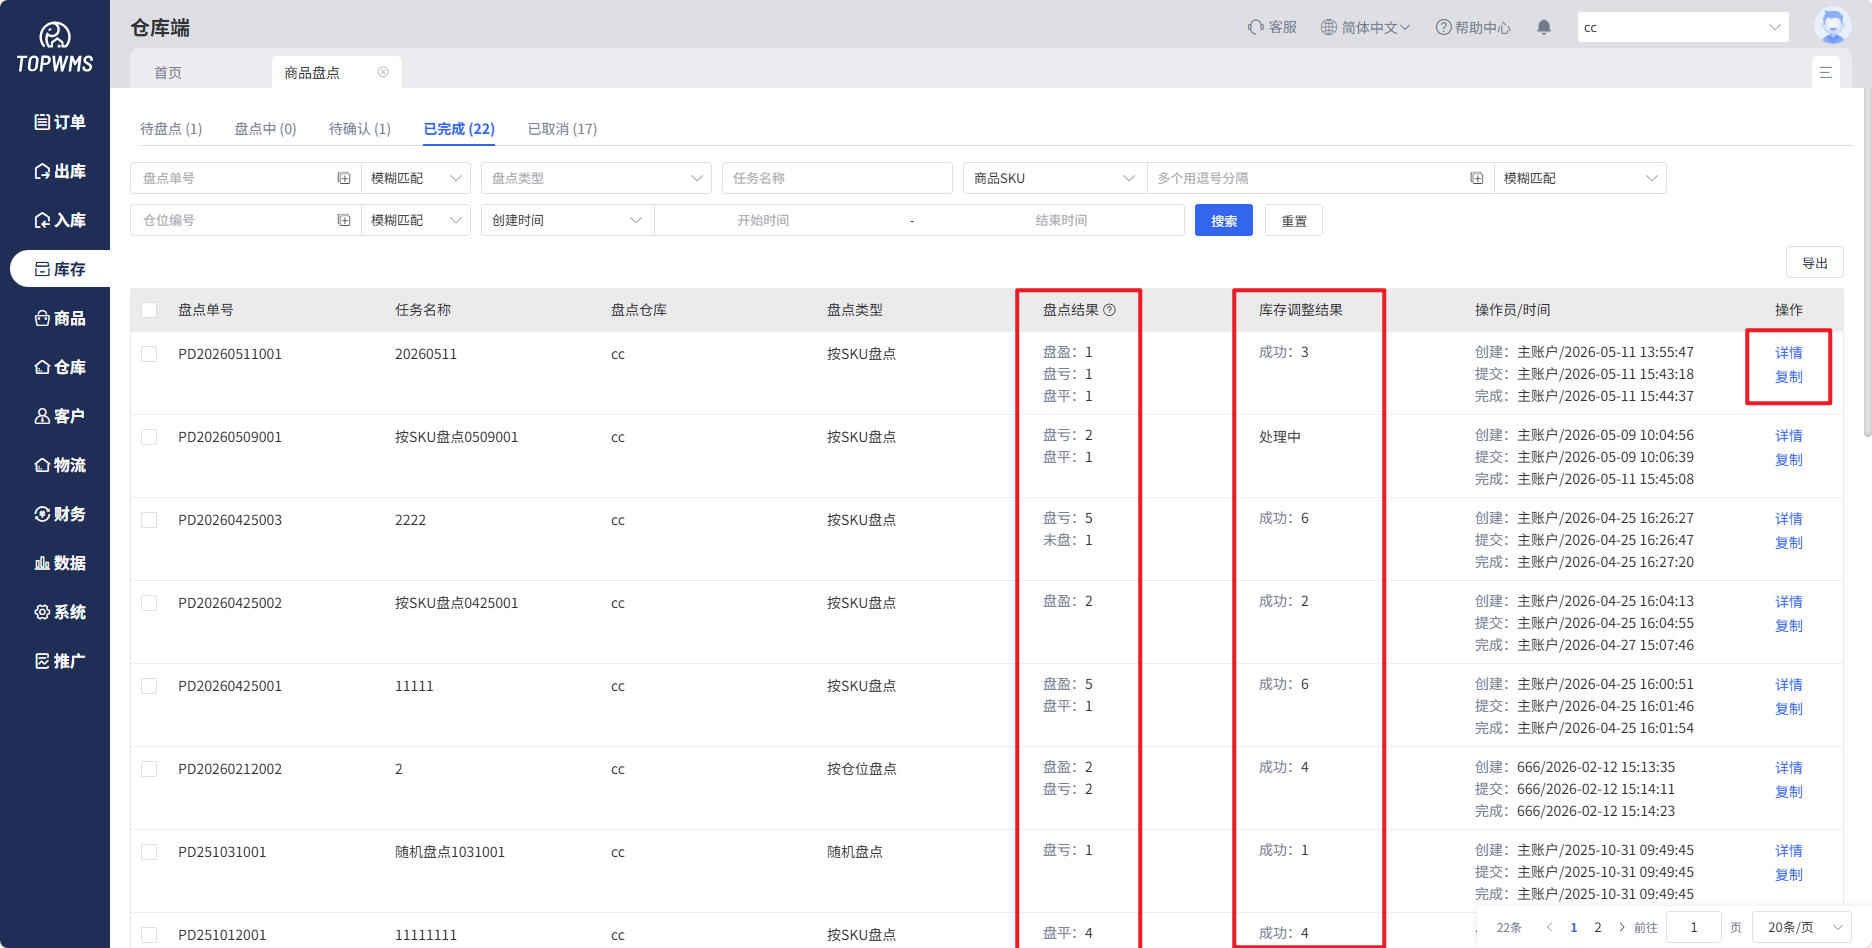Image resolution: width=1872 pixels, height=948 pixels.
Task: Open the cc warehouse selector dropdown
Action: 1683,27
